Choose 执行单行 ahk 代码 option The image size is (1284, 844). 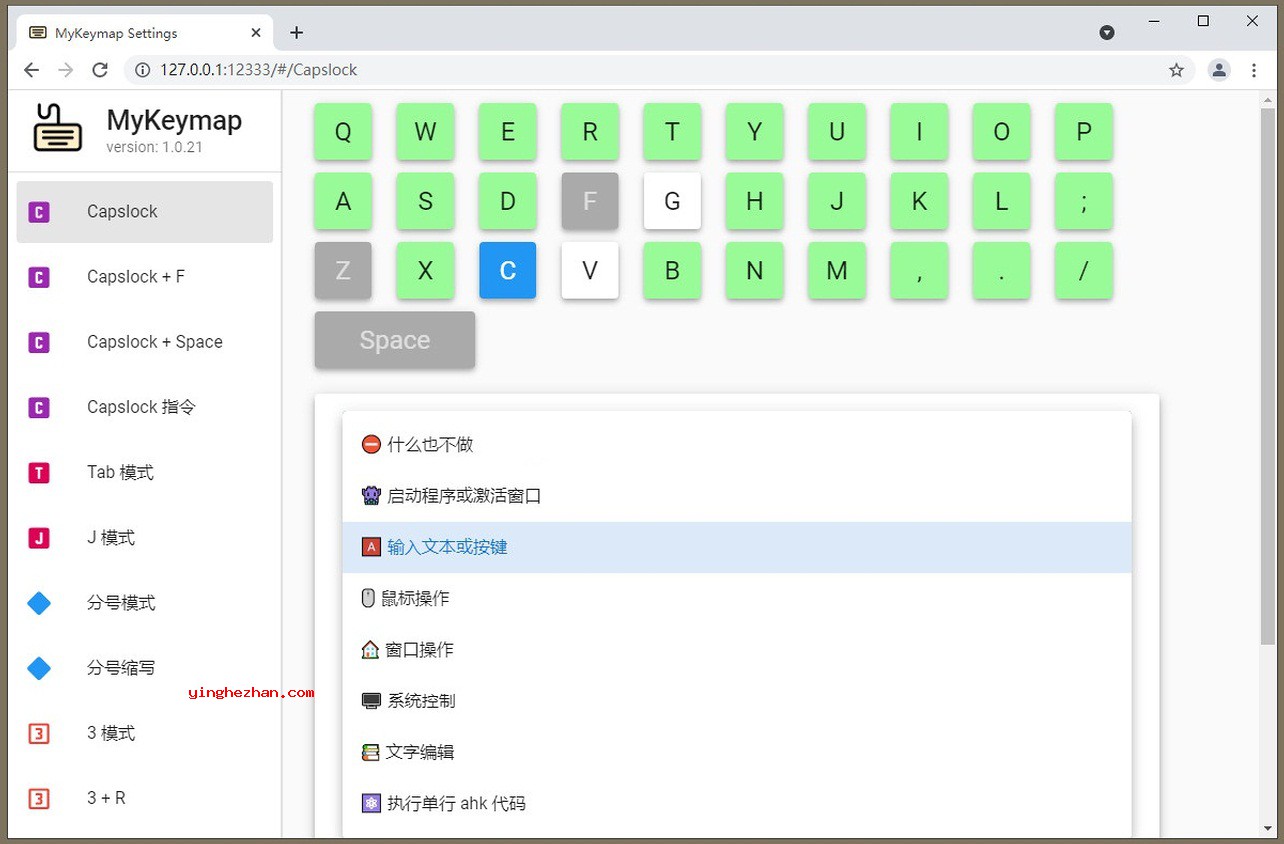(737, 803)
